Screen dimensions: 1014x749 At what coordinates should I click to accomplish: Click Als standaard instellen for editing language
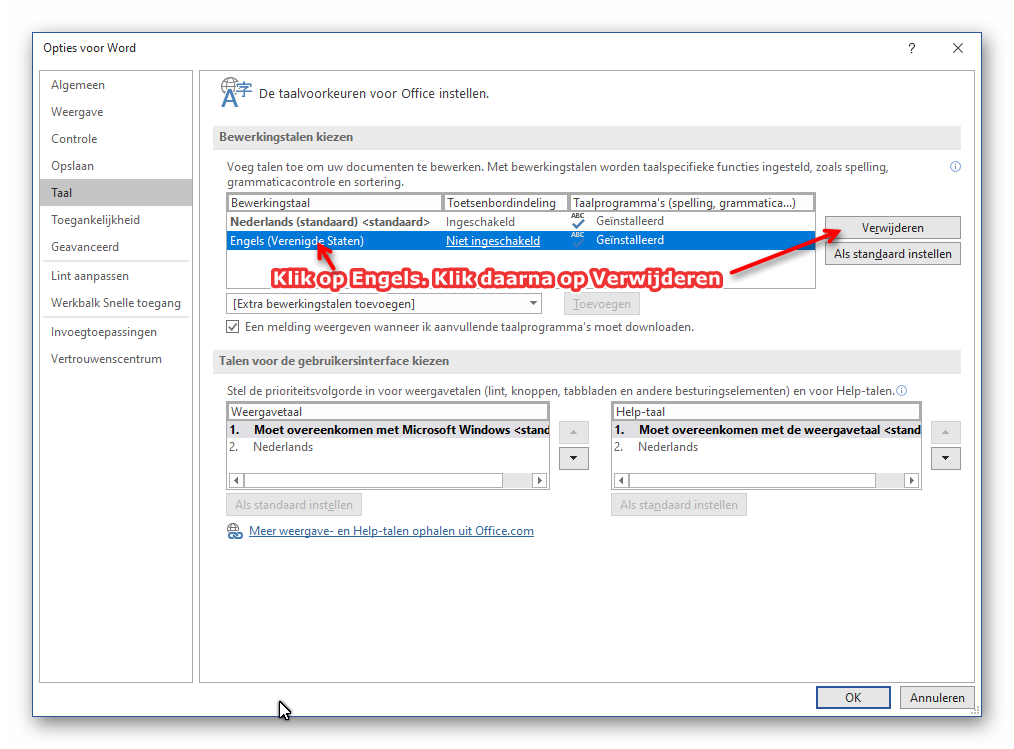pos(892,254)
